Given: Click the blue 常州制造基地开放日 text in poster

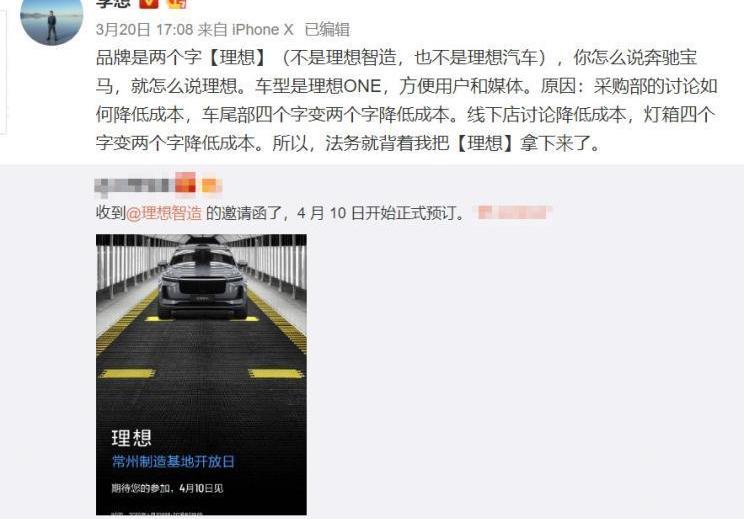Looking at the screenshot, I should tap(173, 461).
